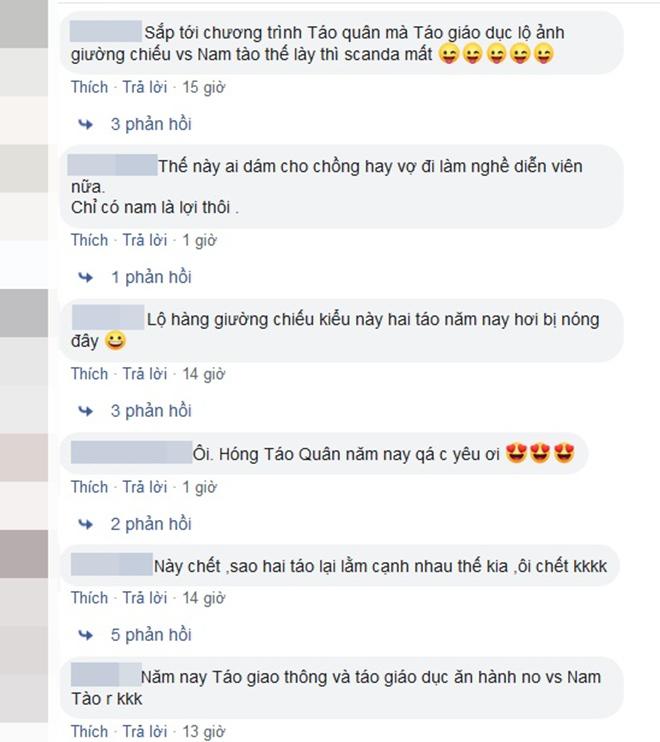Image resolution: width=660 pixels, height=742 pixels.
Task: Click 'Thích' on the 'Lộ hàng giường chiếu' comment
Action: pyautogui.click(x=89, y=374)
